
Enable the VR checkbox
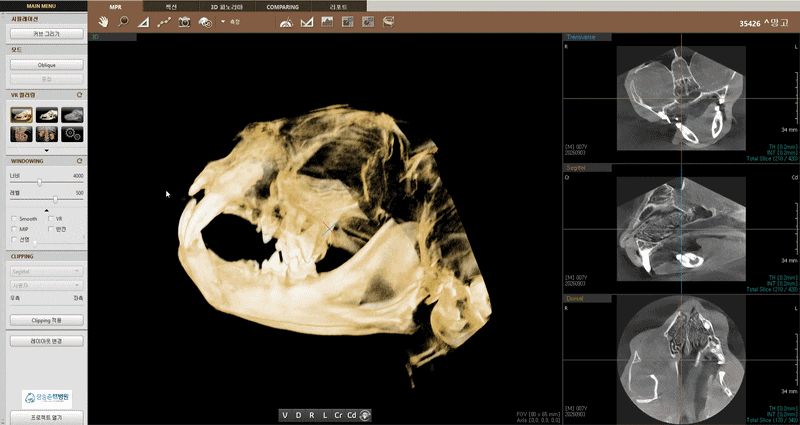point(51,218)
